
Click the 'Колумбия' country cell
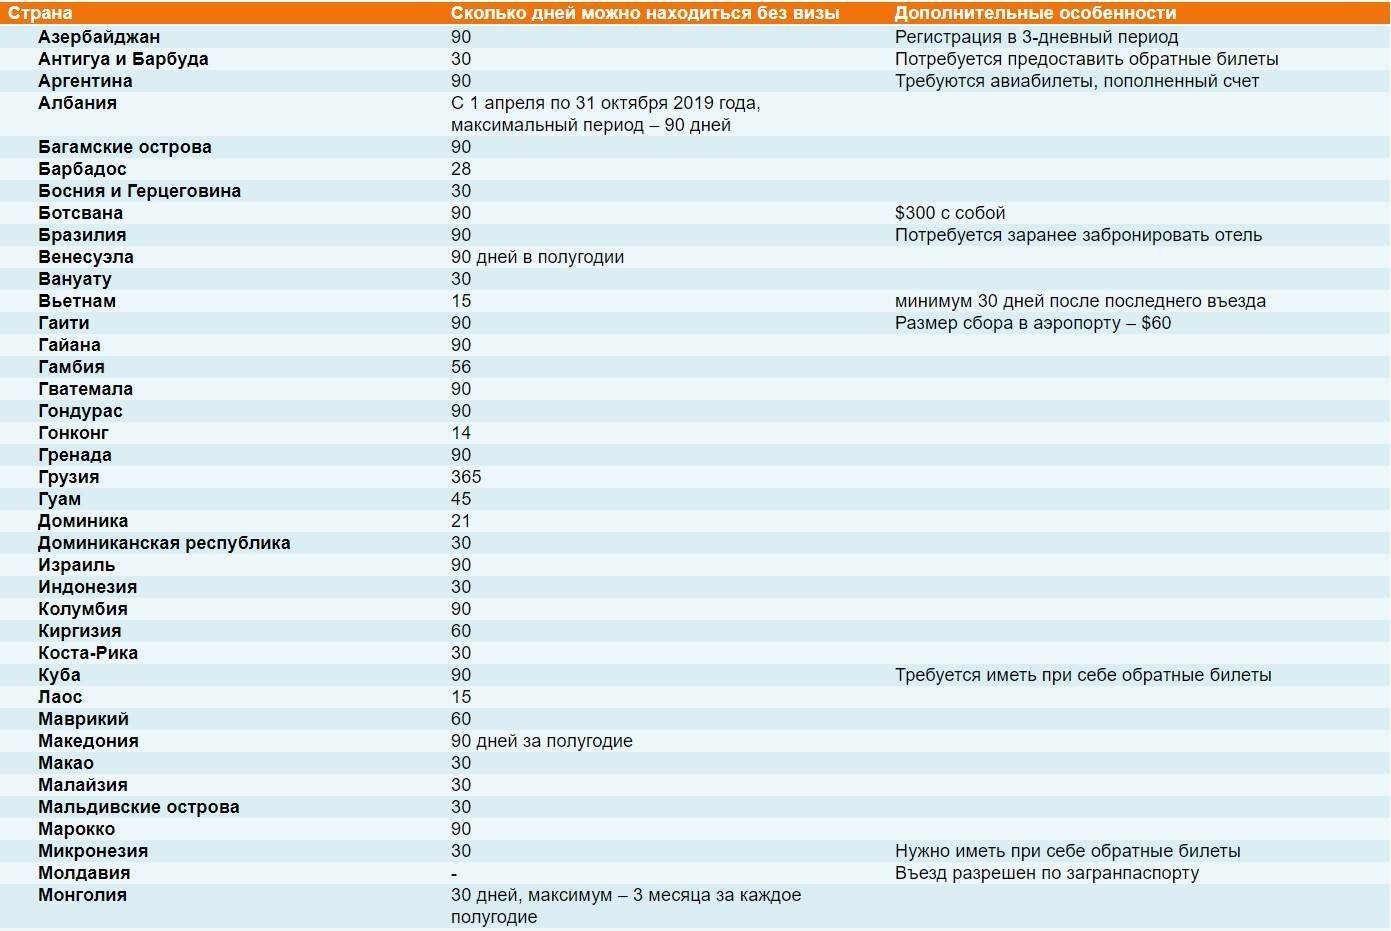click(x=83, y=609)
